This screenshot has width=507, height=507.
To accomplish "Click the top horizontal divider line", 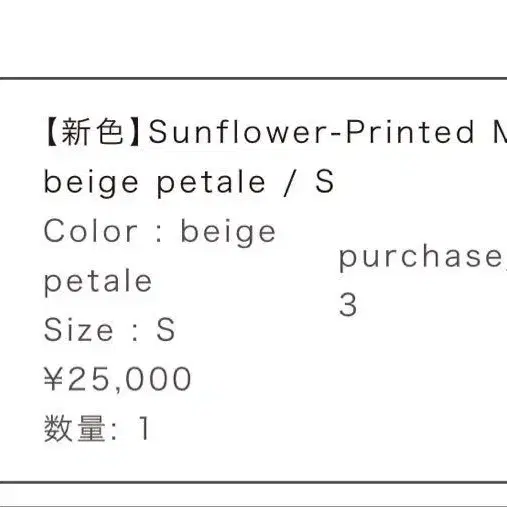I will [253, 78].
